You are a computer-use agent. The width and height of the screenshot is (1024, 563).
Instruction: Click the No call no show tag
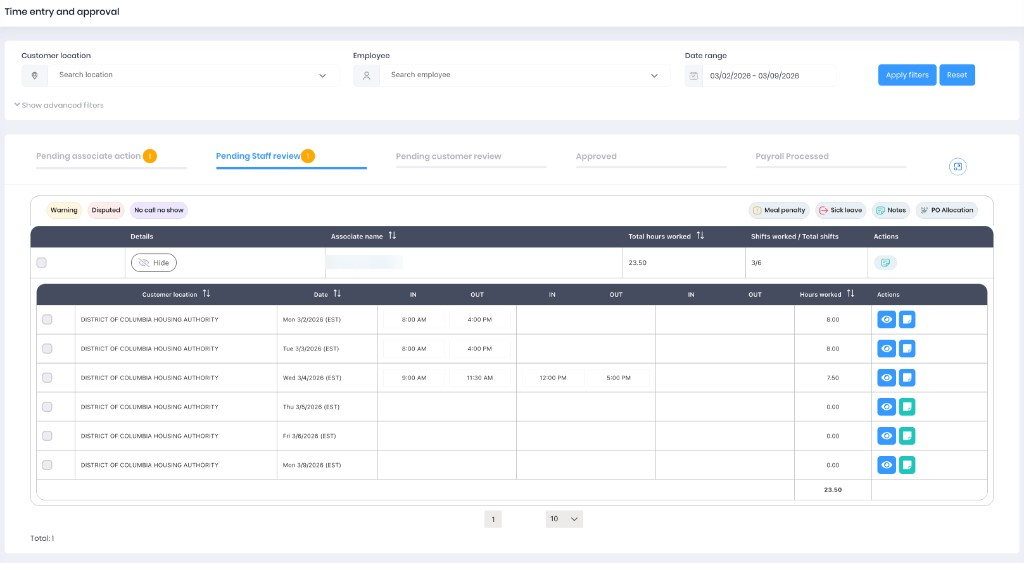click(x=159, y=210)
